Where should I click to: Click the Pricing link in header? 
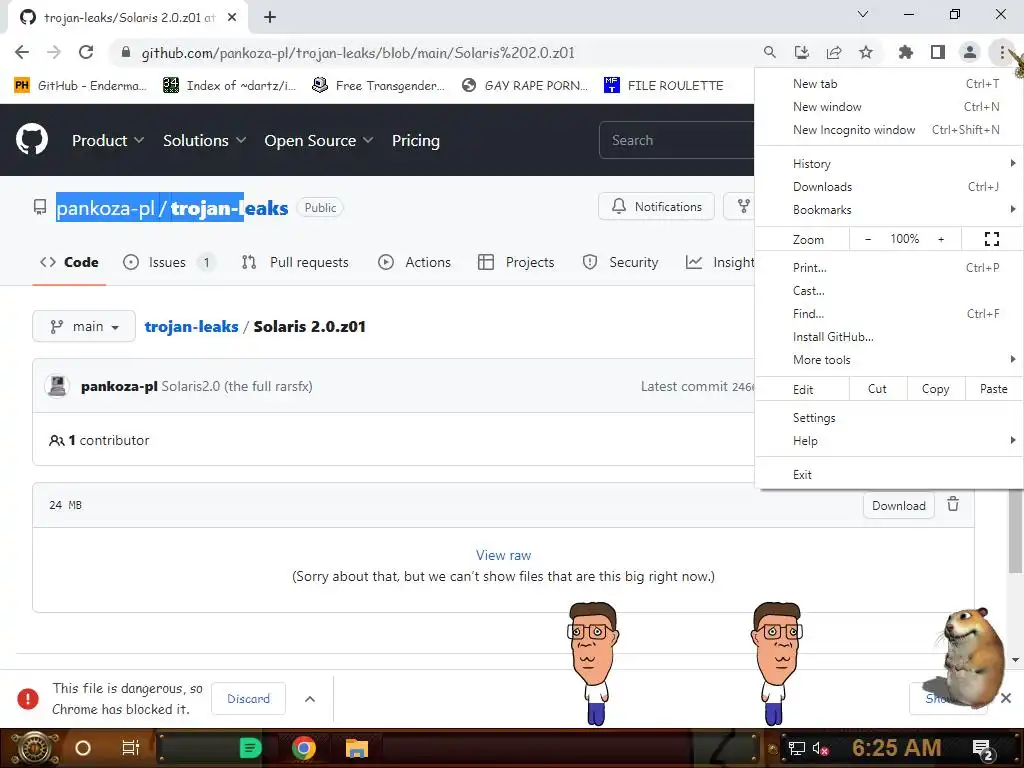pyautogui.click(x=416, y=140)
